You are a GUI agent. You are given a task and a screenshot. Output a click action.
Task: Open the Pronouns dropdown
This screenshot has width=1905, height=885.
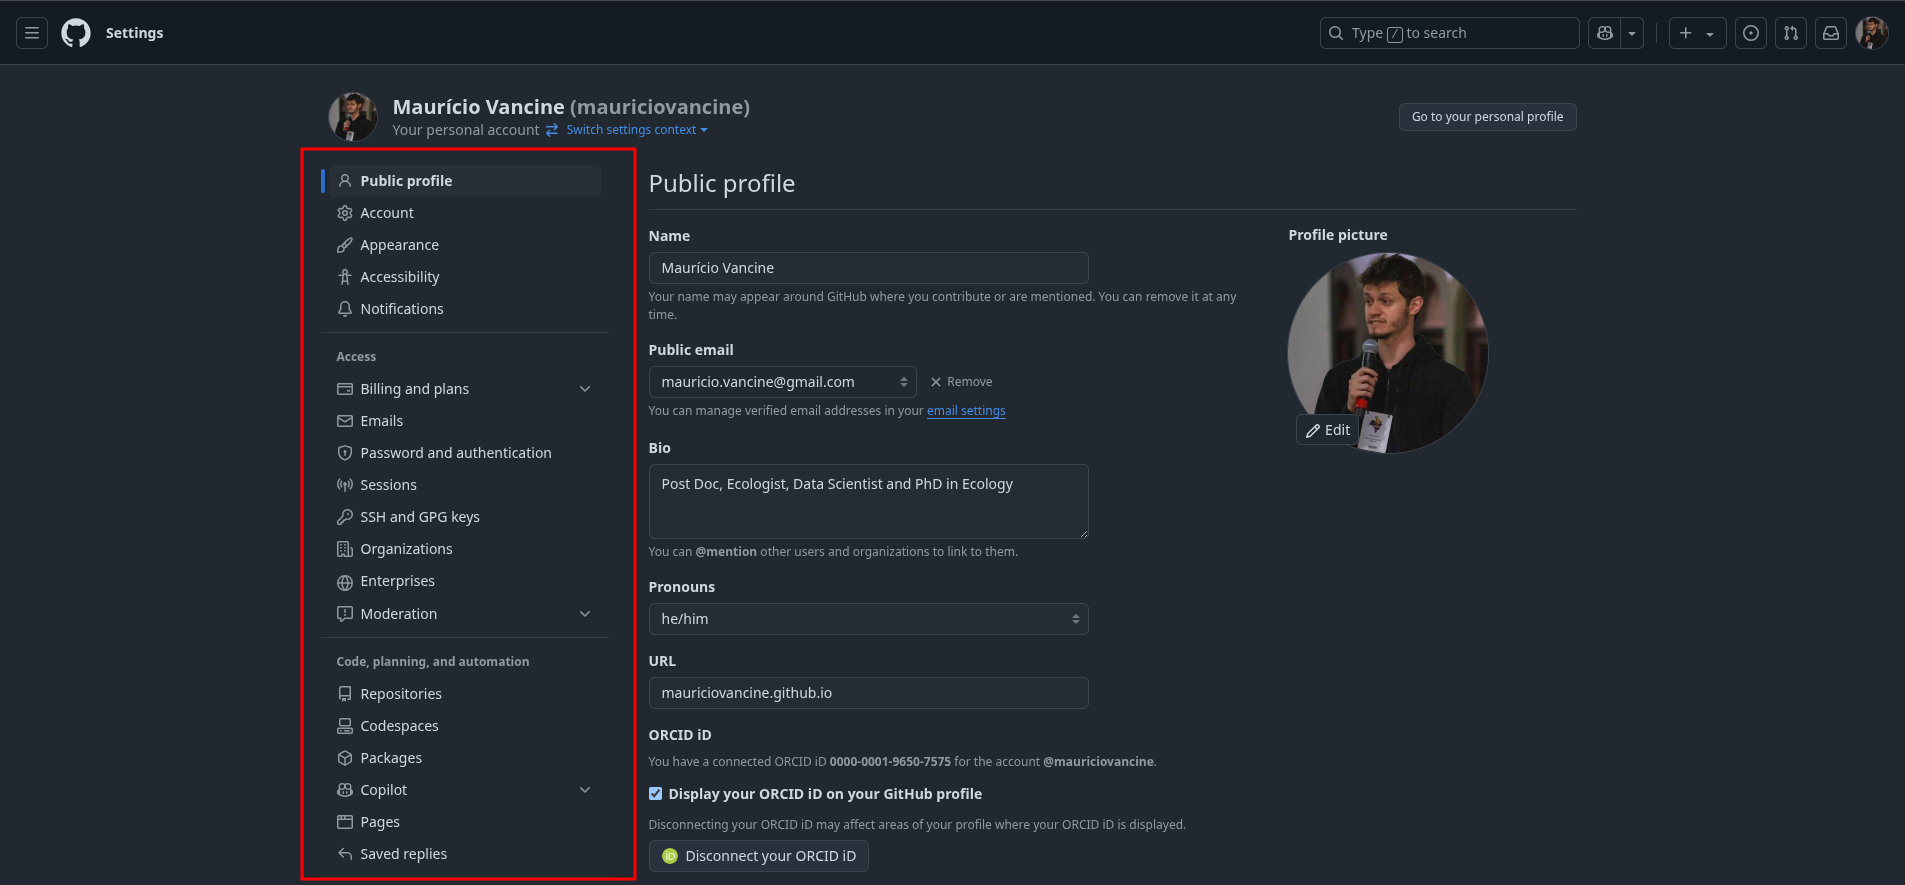click(x=868, y=619)
